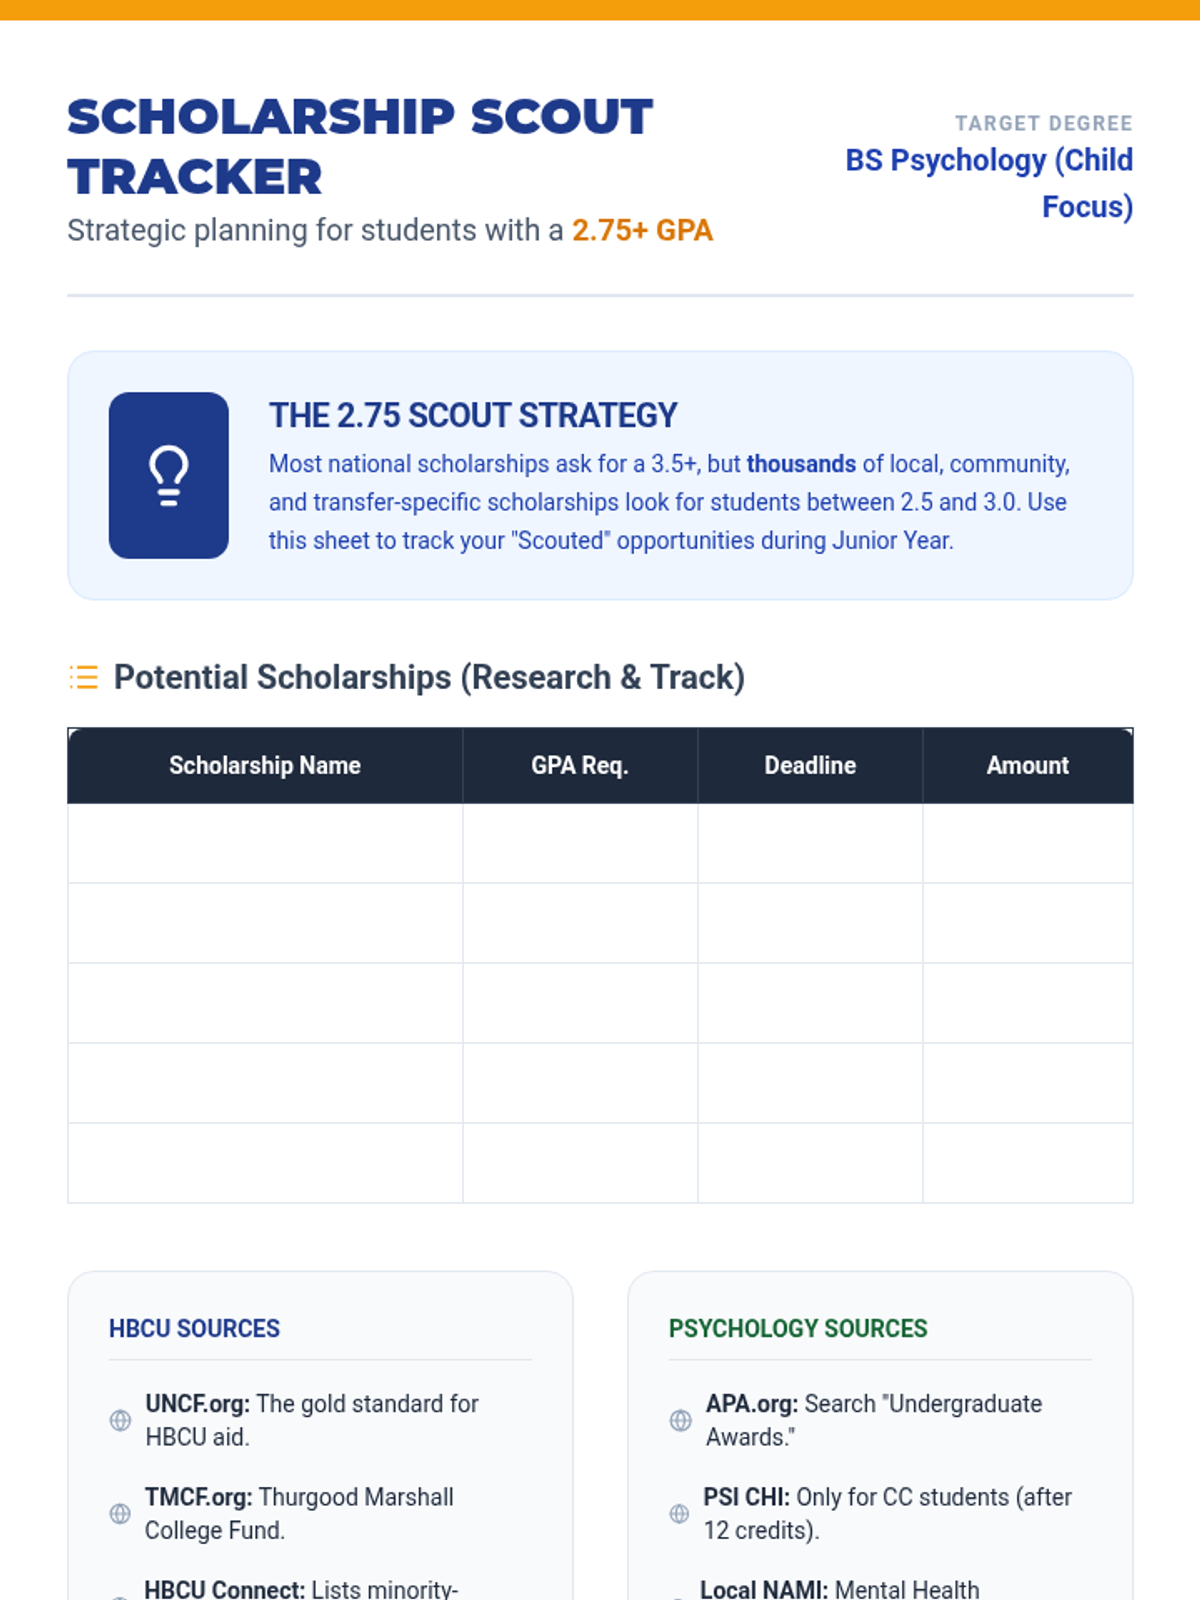Click the globe icon next to UNCF.org
The image size is (1200, 1600).
[x=120, y=1420]
